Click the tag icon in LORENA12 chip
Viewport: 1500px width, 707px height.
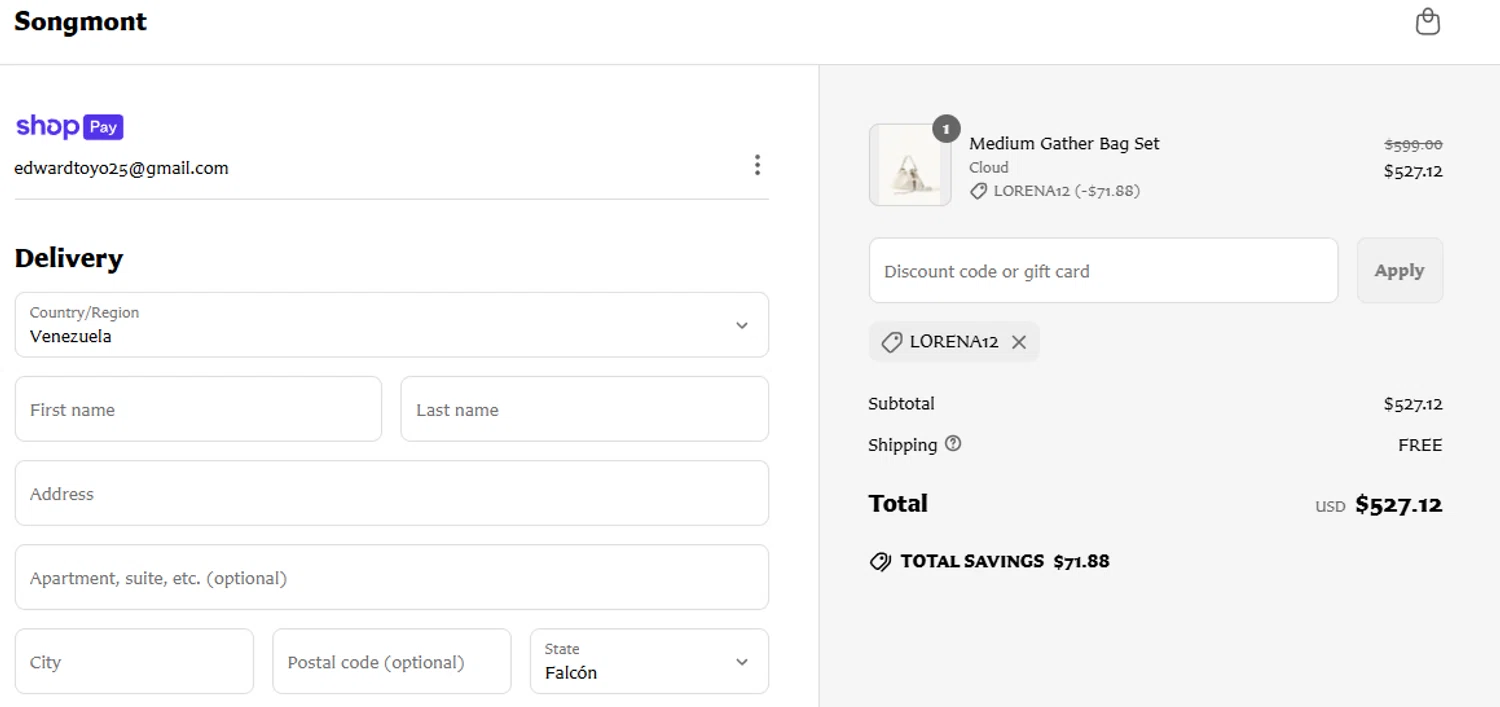pyautogui.click(x=891, y=342)
